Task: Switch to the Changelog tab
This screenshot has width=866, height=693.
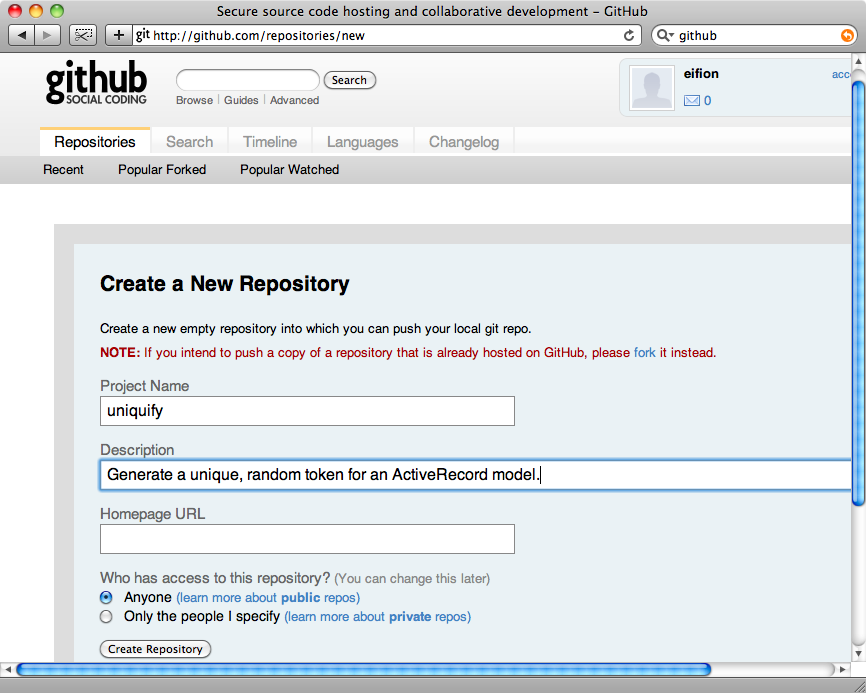Action: point(464,142)
